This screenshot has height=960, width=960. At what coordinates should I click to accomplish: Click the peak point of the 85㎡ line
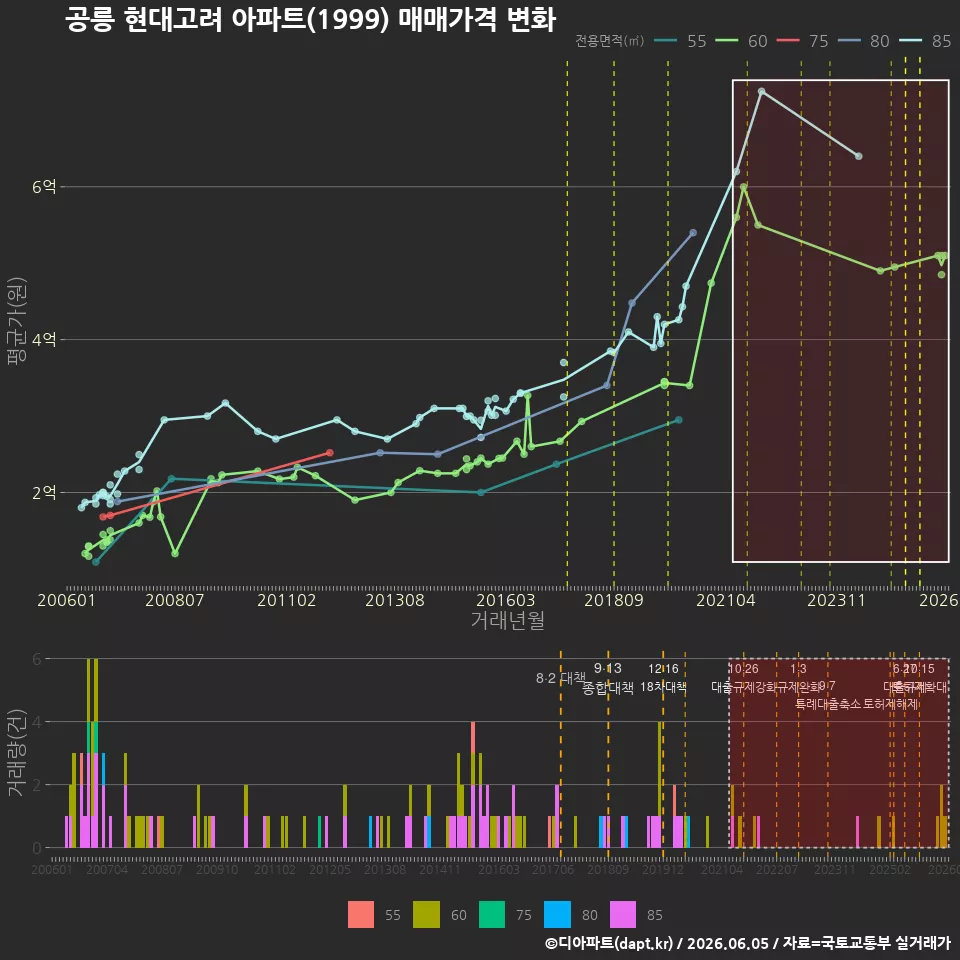pyautogui.click(x=762, y=92)
